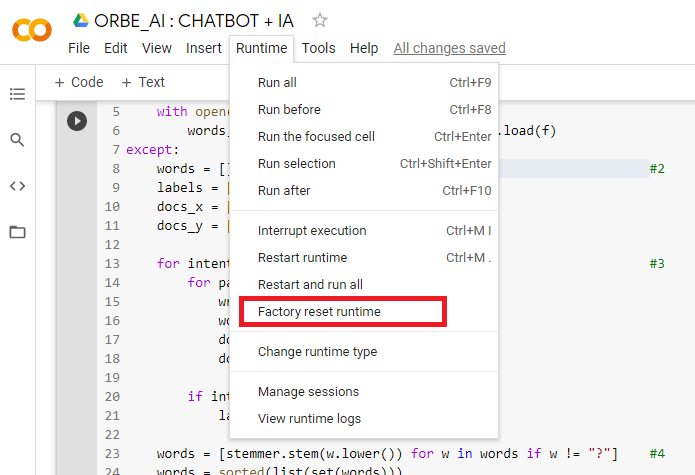This screenshot has width=695, height=475.
Task: Select Run the focused cell
Action: click(364, 136)
